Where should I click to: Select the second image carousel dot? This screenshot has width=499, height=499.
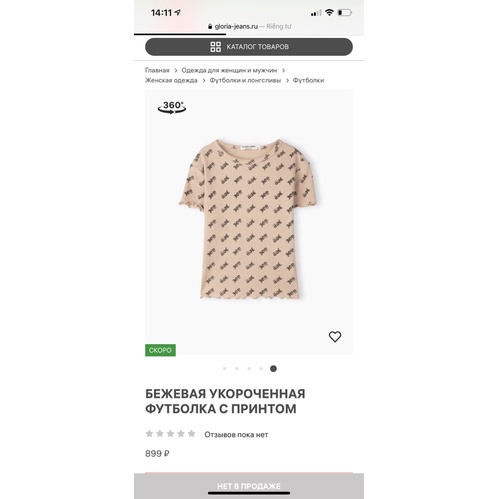point(237,369)
